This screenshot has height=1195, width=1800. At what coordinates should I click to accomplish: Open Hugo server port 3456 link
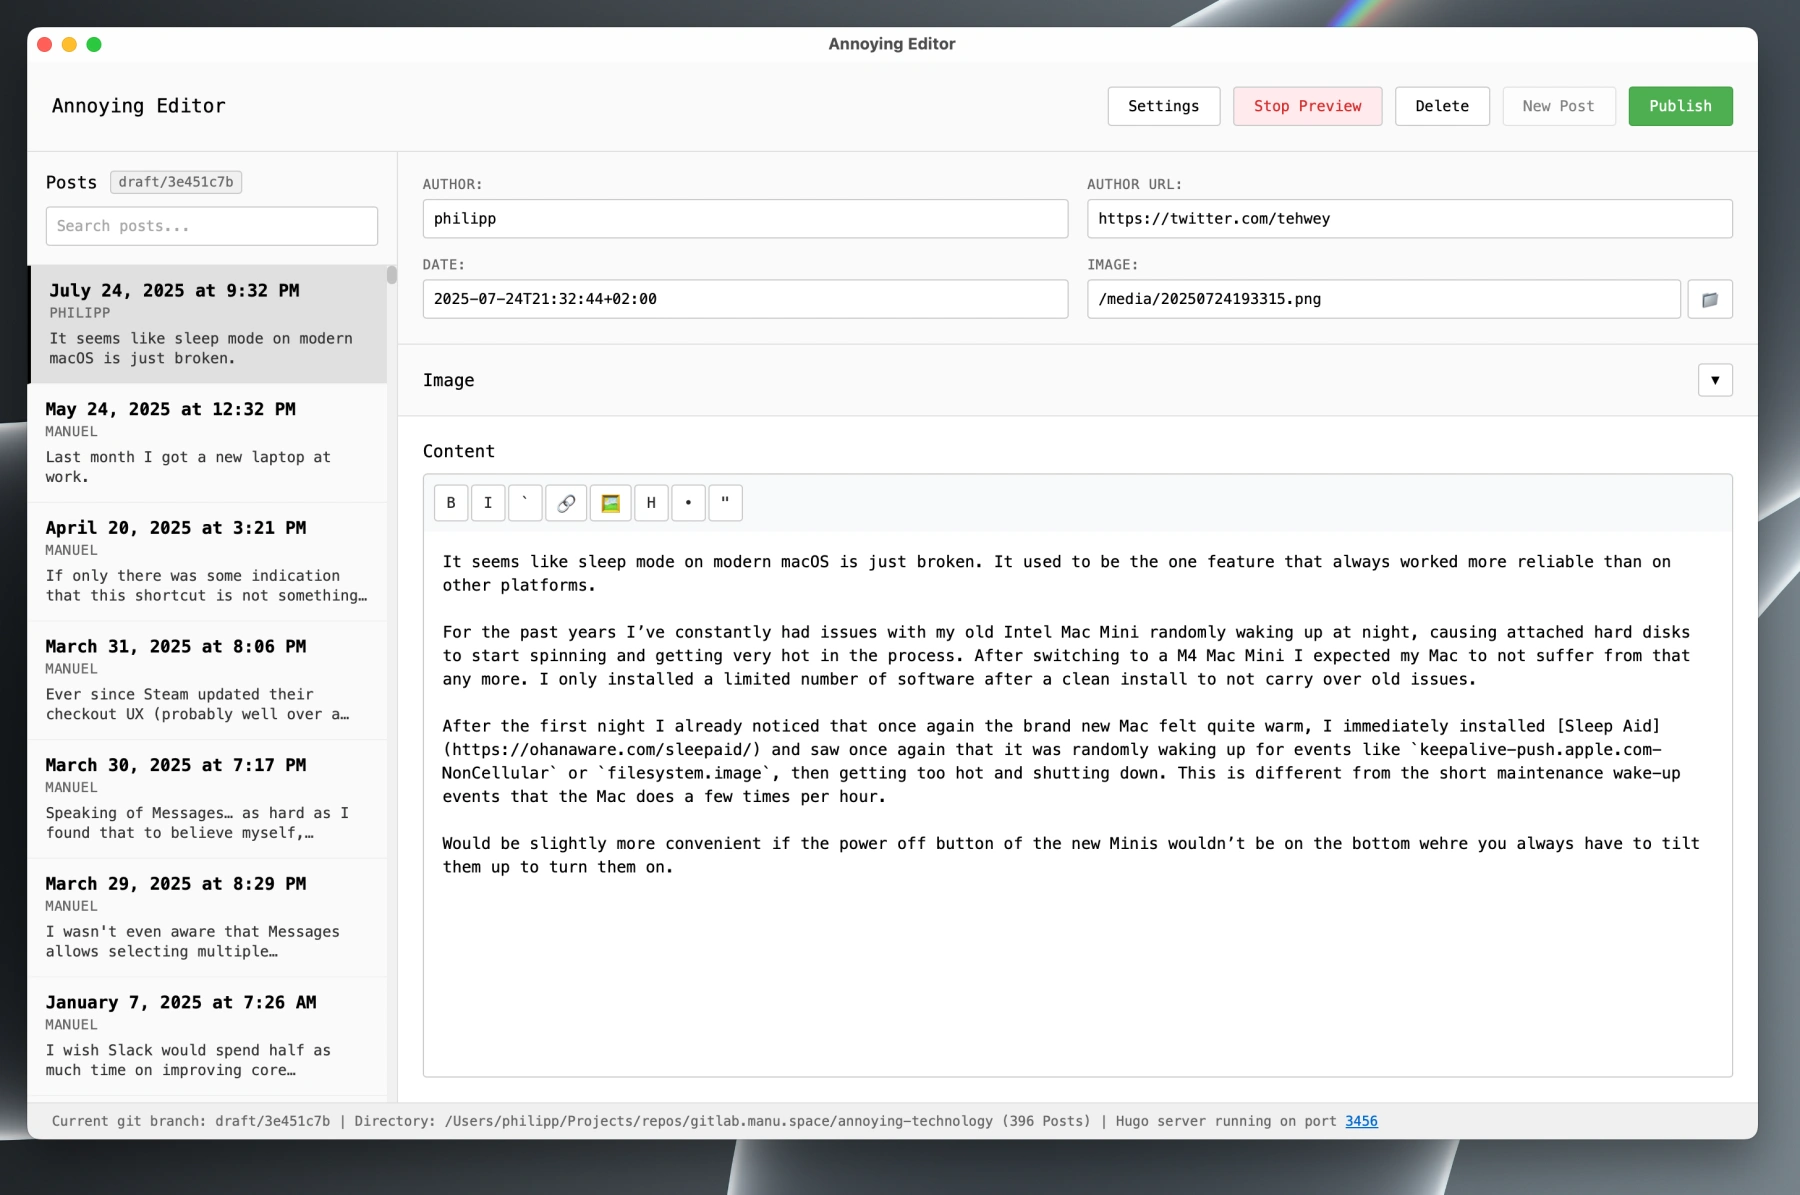click(1360, 1121)
